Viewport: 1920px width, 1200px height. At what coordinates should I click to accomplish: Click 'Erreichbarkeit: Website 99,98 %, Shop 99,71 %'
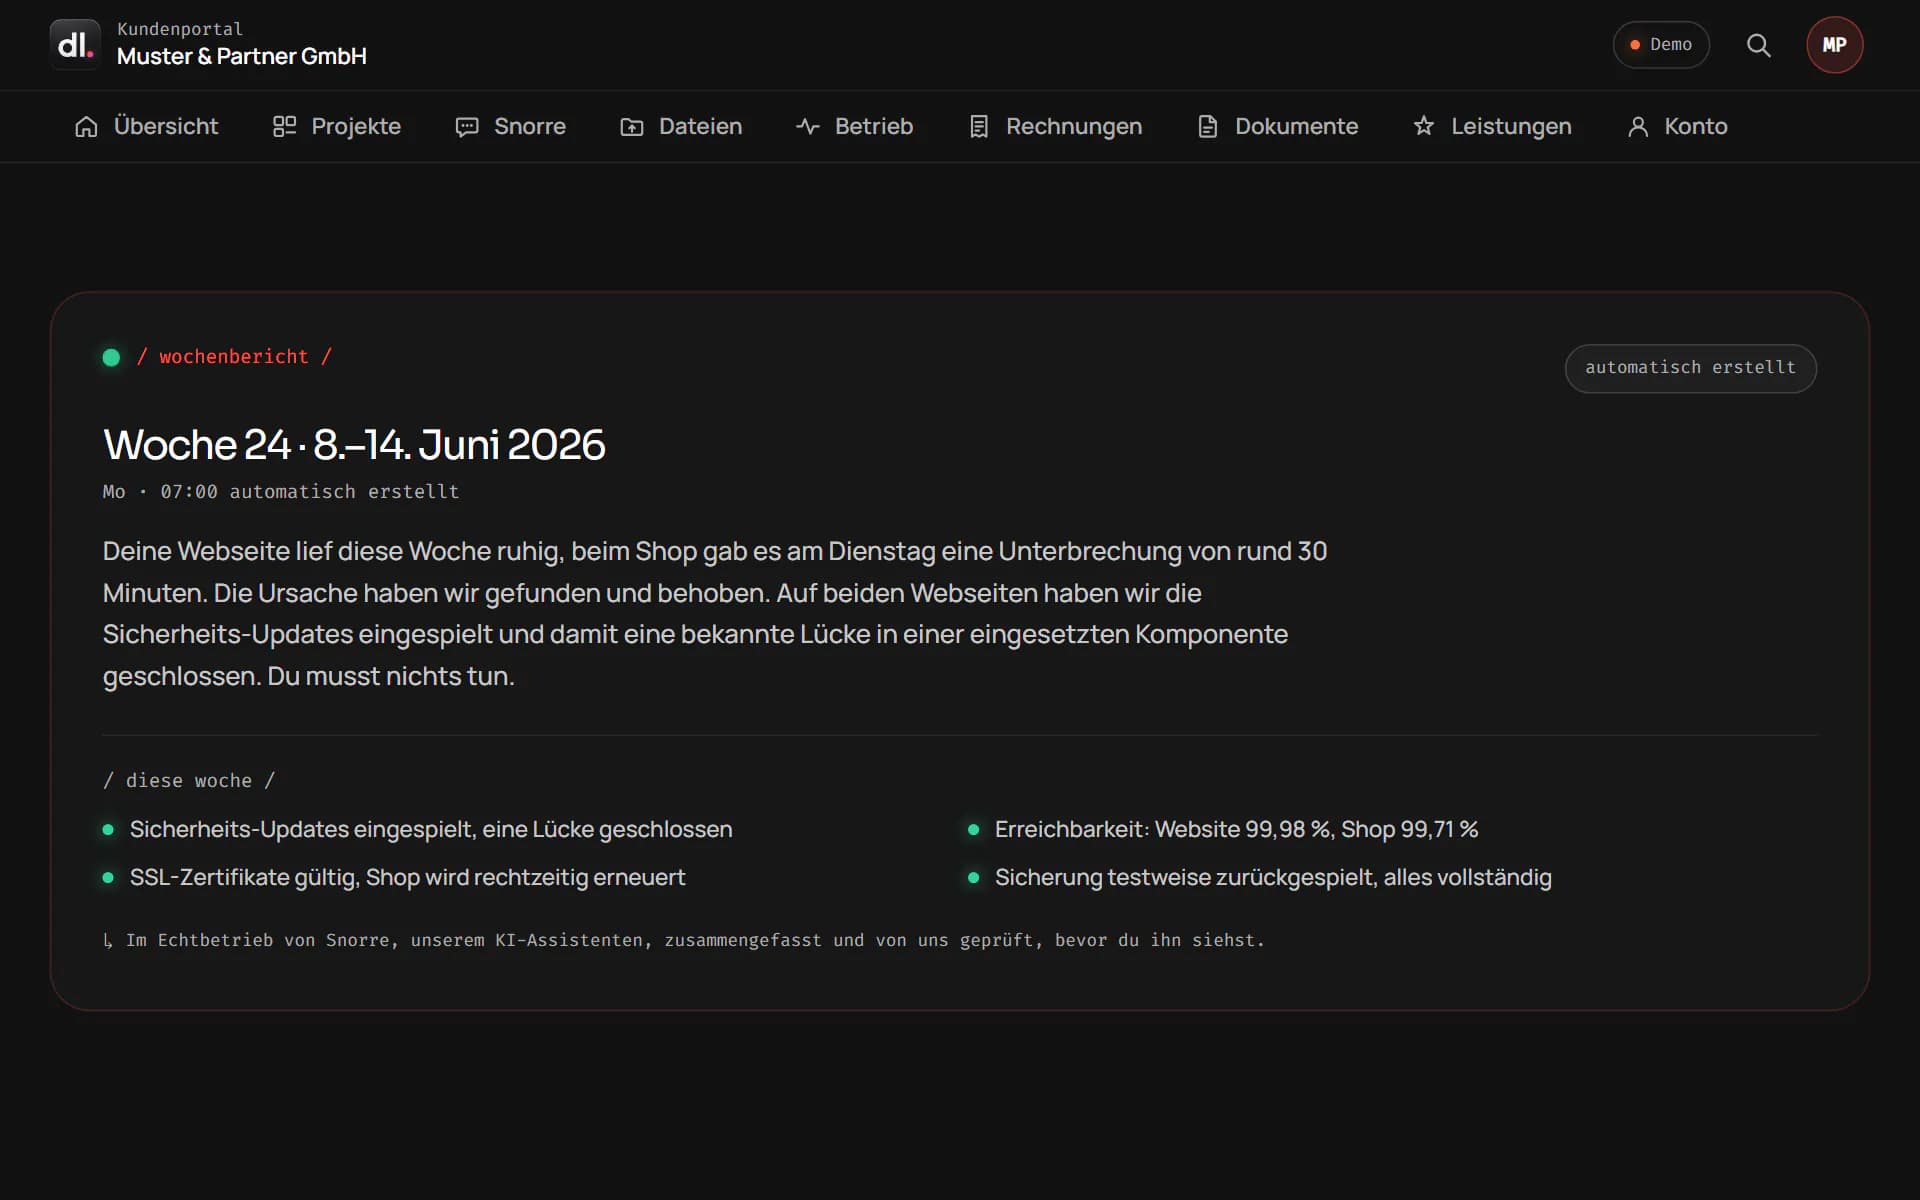point(1236,830)
